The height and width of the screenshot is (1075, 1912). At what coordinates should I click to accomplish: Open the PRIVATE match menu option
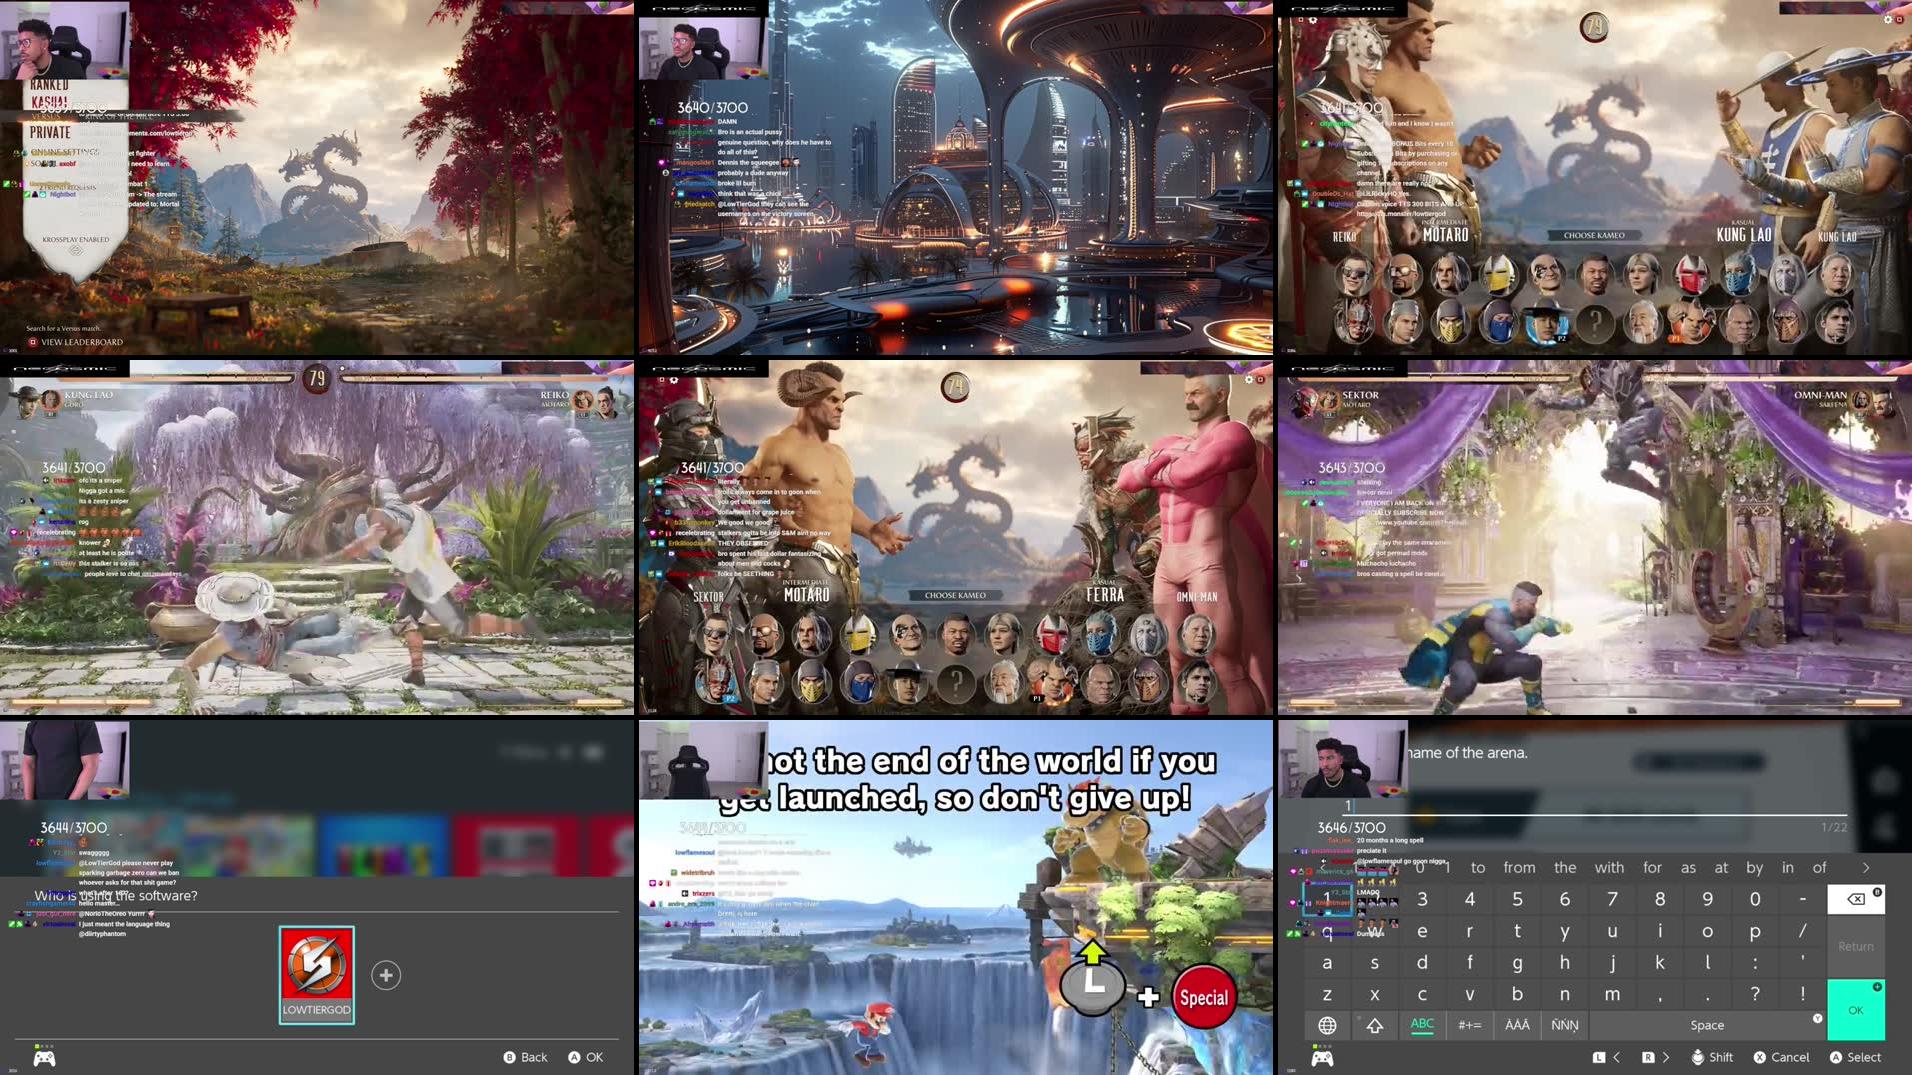click(x=50, y=131)
